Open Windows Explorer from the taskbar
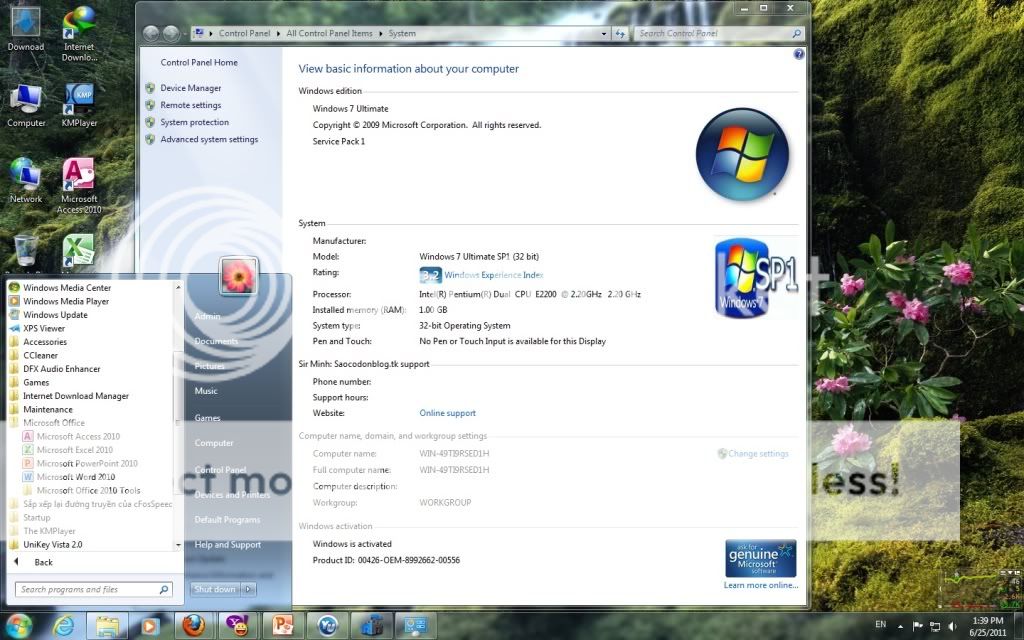Screen dimensions: 1024x640 (108, 626)
